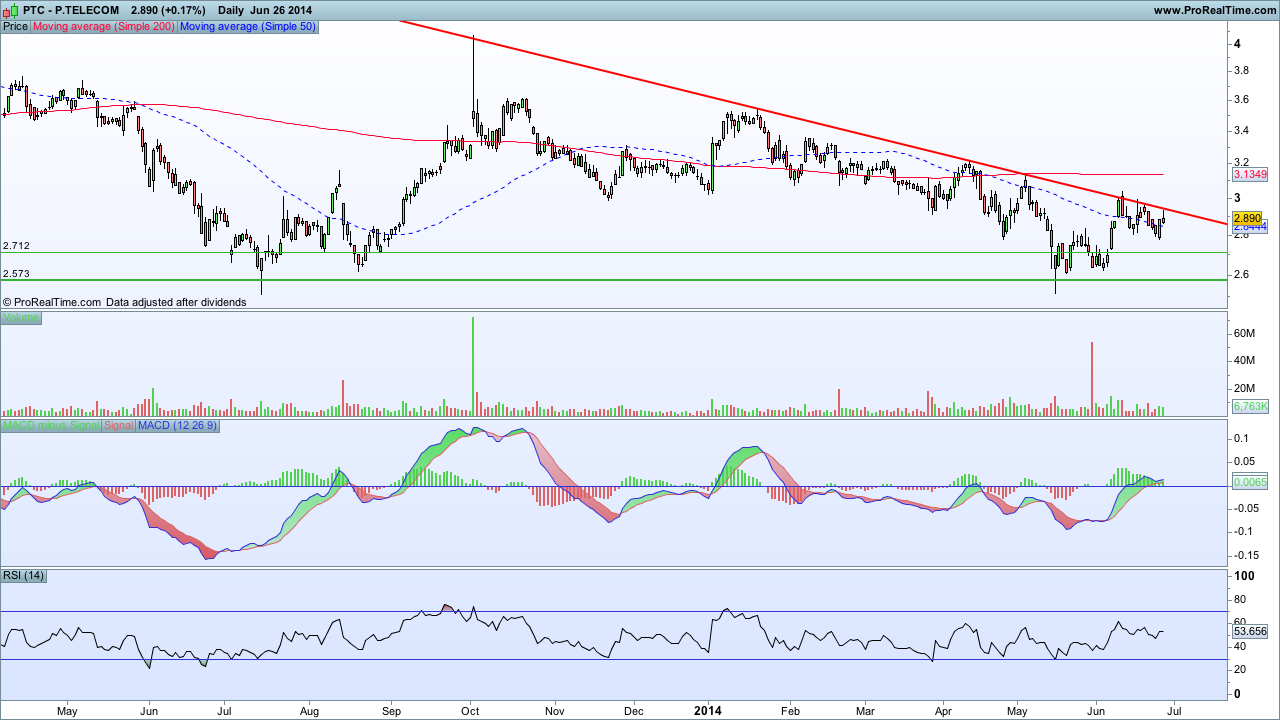Click the Price legend label
The image size is (1280, 720).
(16, 26)
